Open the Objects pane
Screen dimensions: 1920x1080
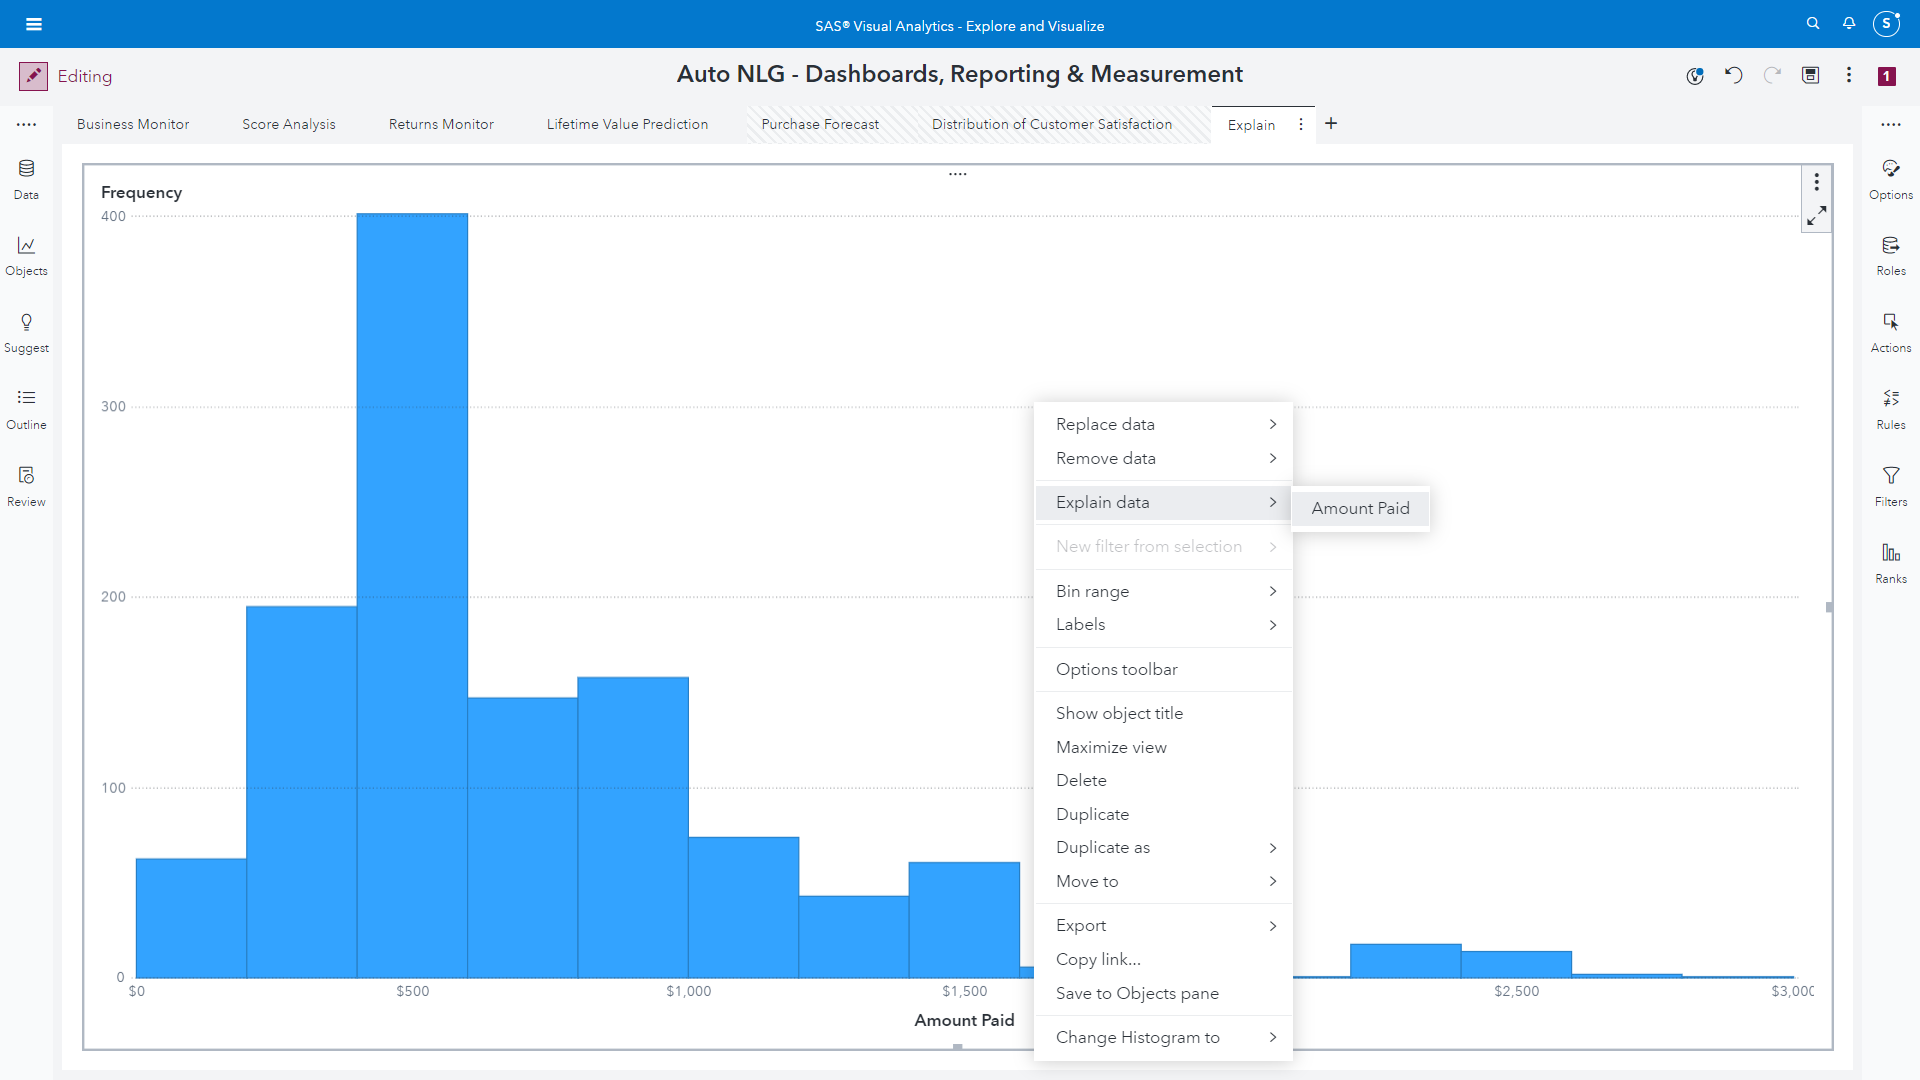[x=26, y=255]
